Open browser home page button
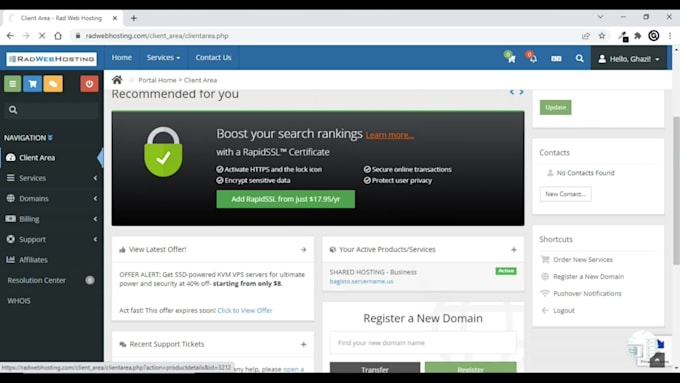The height and width of the screenshot is (383, 680). [x=58, y=36]
